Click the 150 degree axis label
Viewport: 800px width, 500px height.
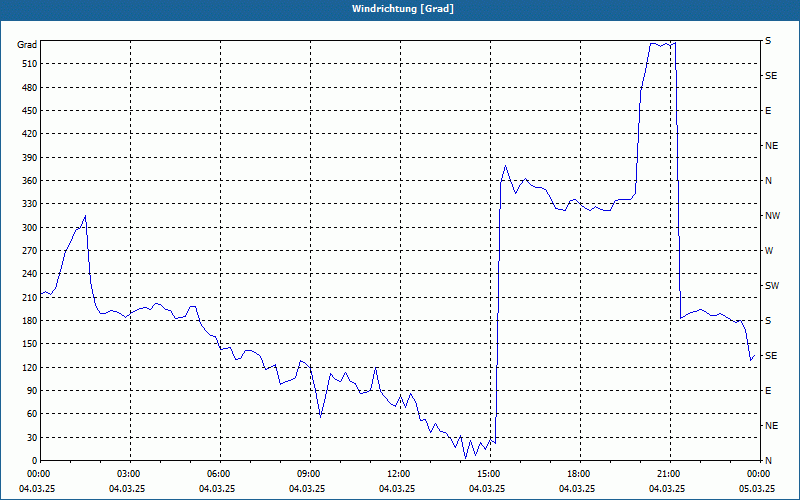(30, 344)
